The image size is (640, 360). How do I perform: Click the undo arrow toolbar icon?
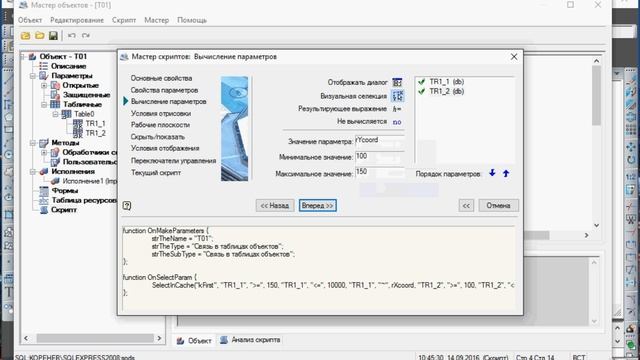click(72, 36)
